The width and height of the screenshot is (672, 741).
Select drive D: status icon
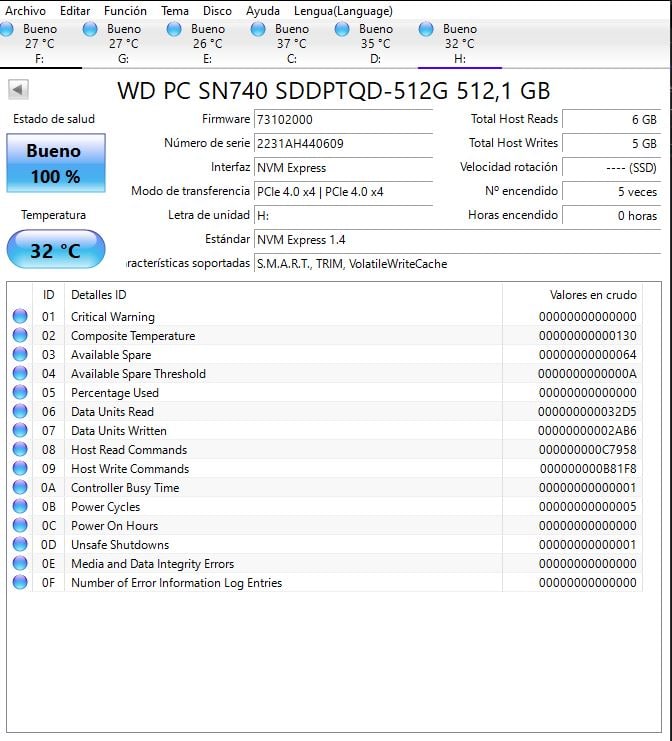coord(342,29)
